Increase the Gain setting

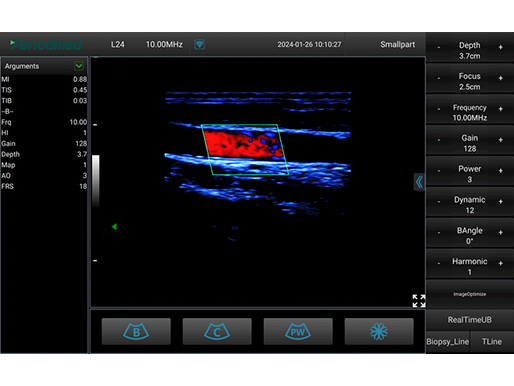click(x=500, y=140)
